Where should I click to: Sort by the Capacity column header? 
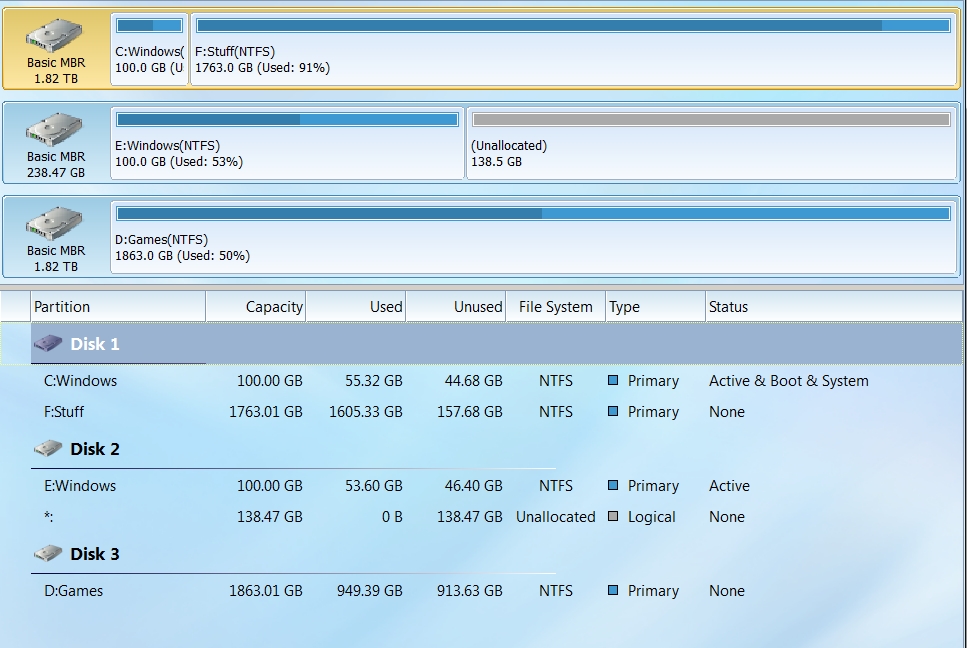[256, 306]
